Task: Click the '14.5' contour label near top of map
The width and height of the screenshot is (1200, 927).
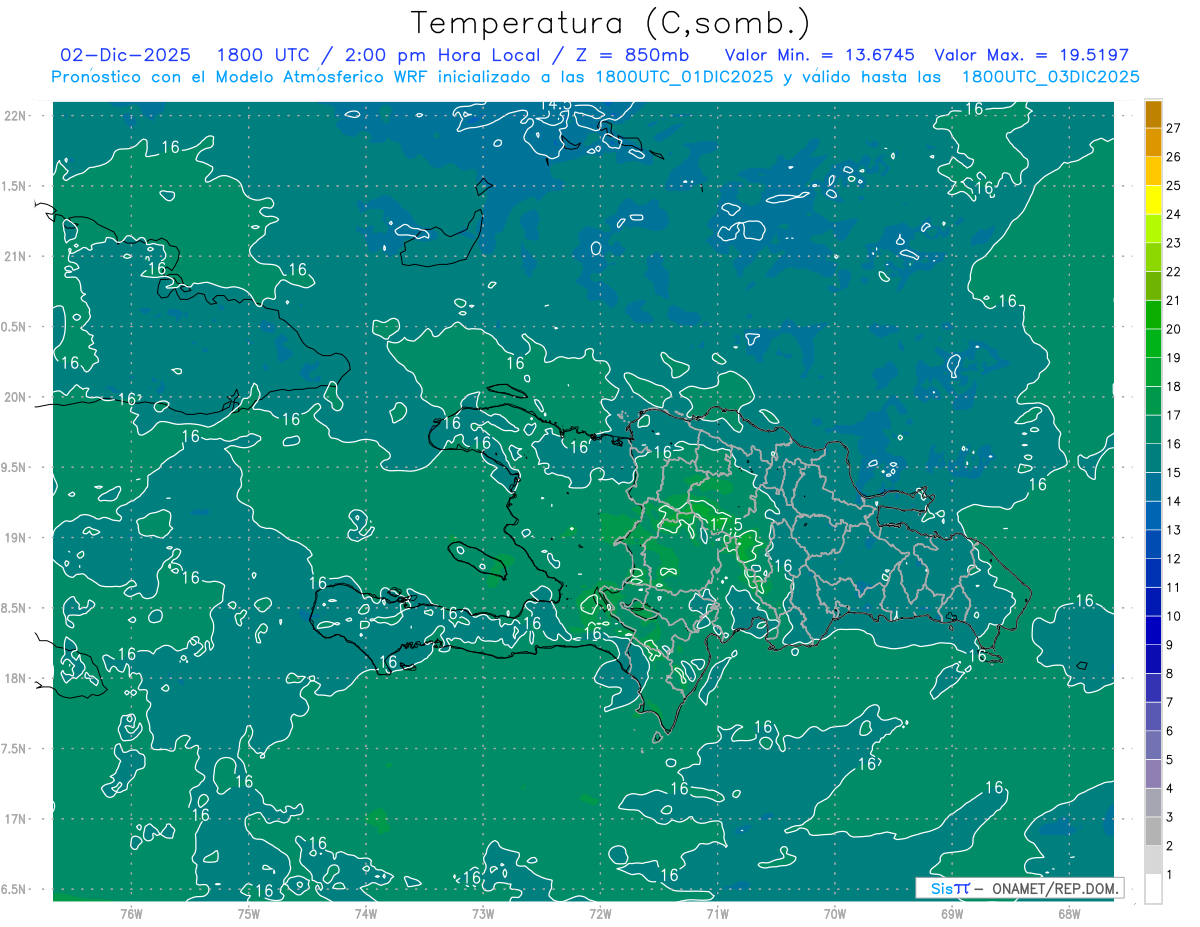Action: 556,104
